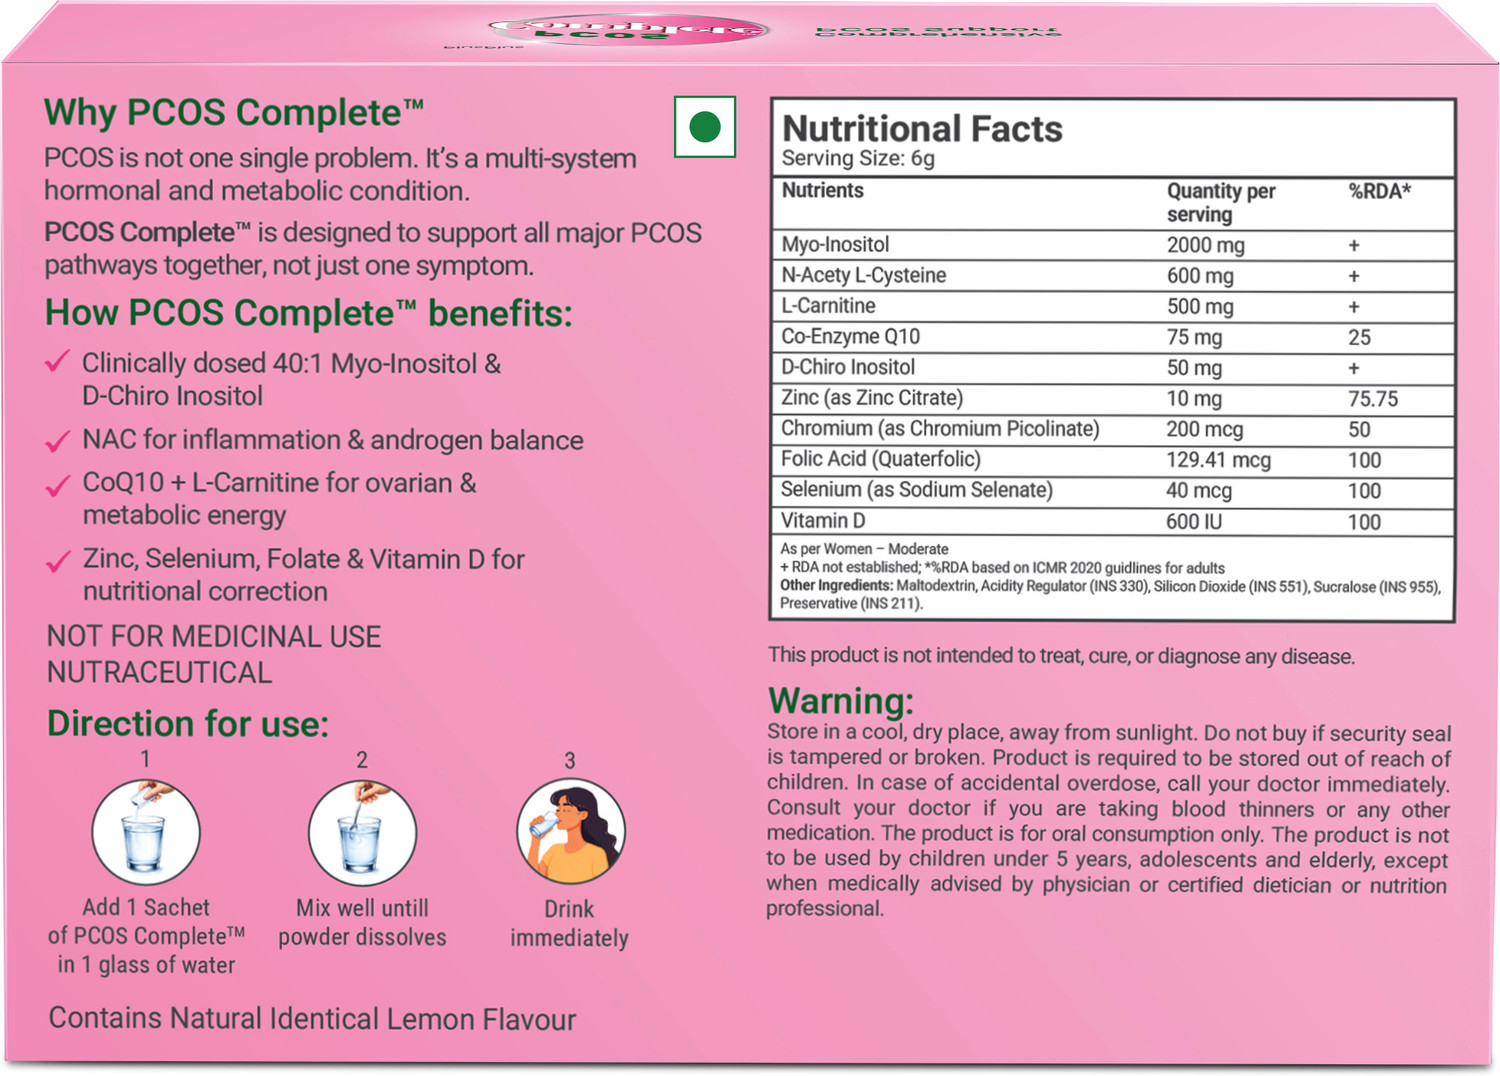This screenshot has width=1500, height=1076.
Task: Click the check mark beside 'Zinc, Selenium, Folate'
Action: 58,561
